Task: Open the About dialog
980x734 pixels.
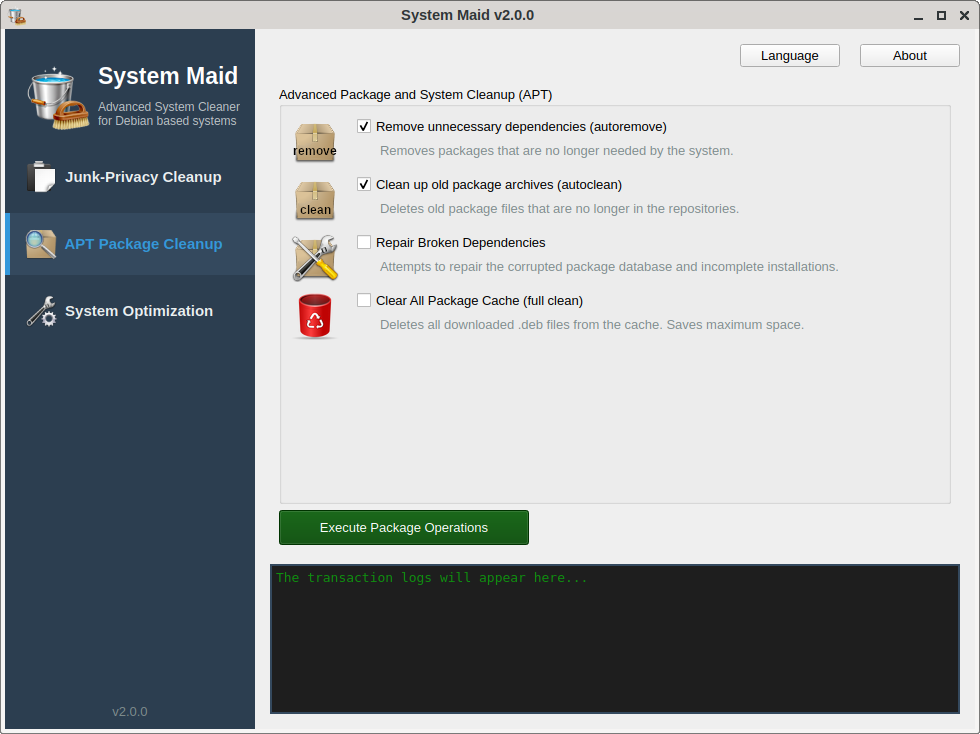Action: [909, 56]
